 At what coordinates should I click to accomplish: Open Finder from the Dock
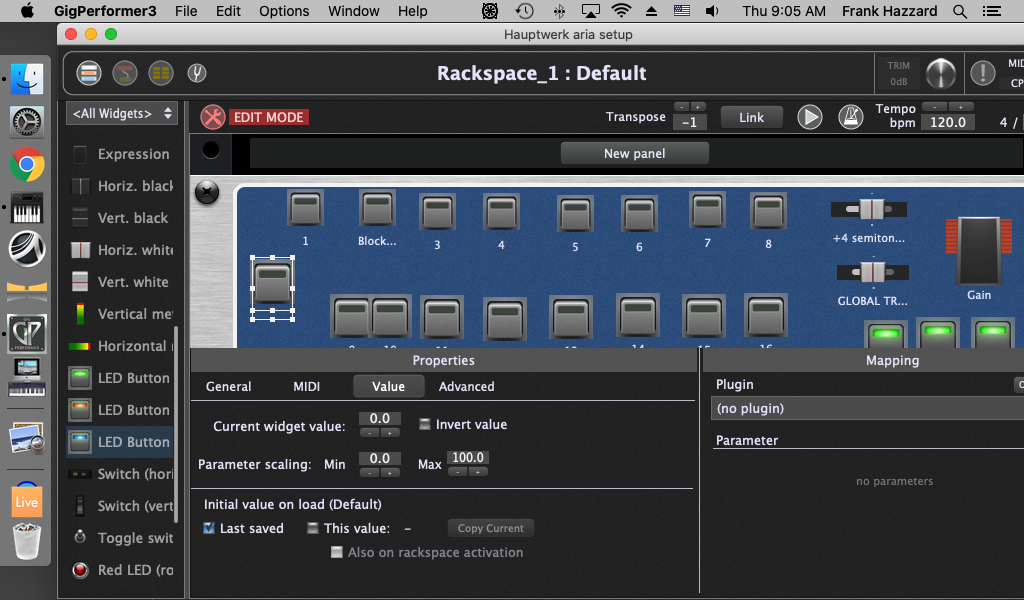(27, 79)
